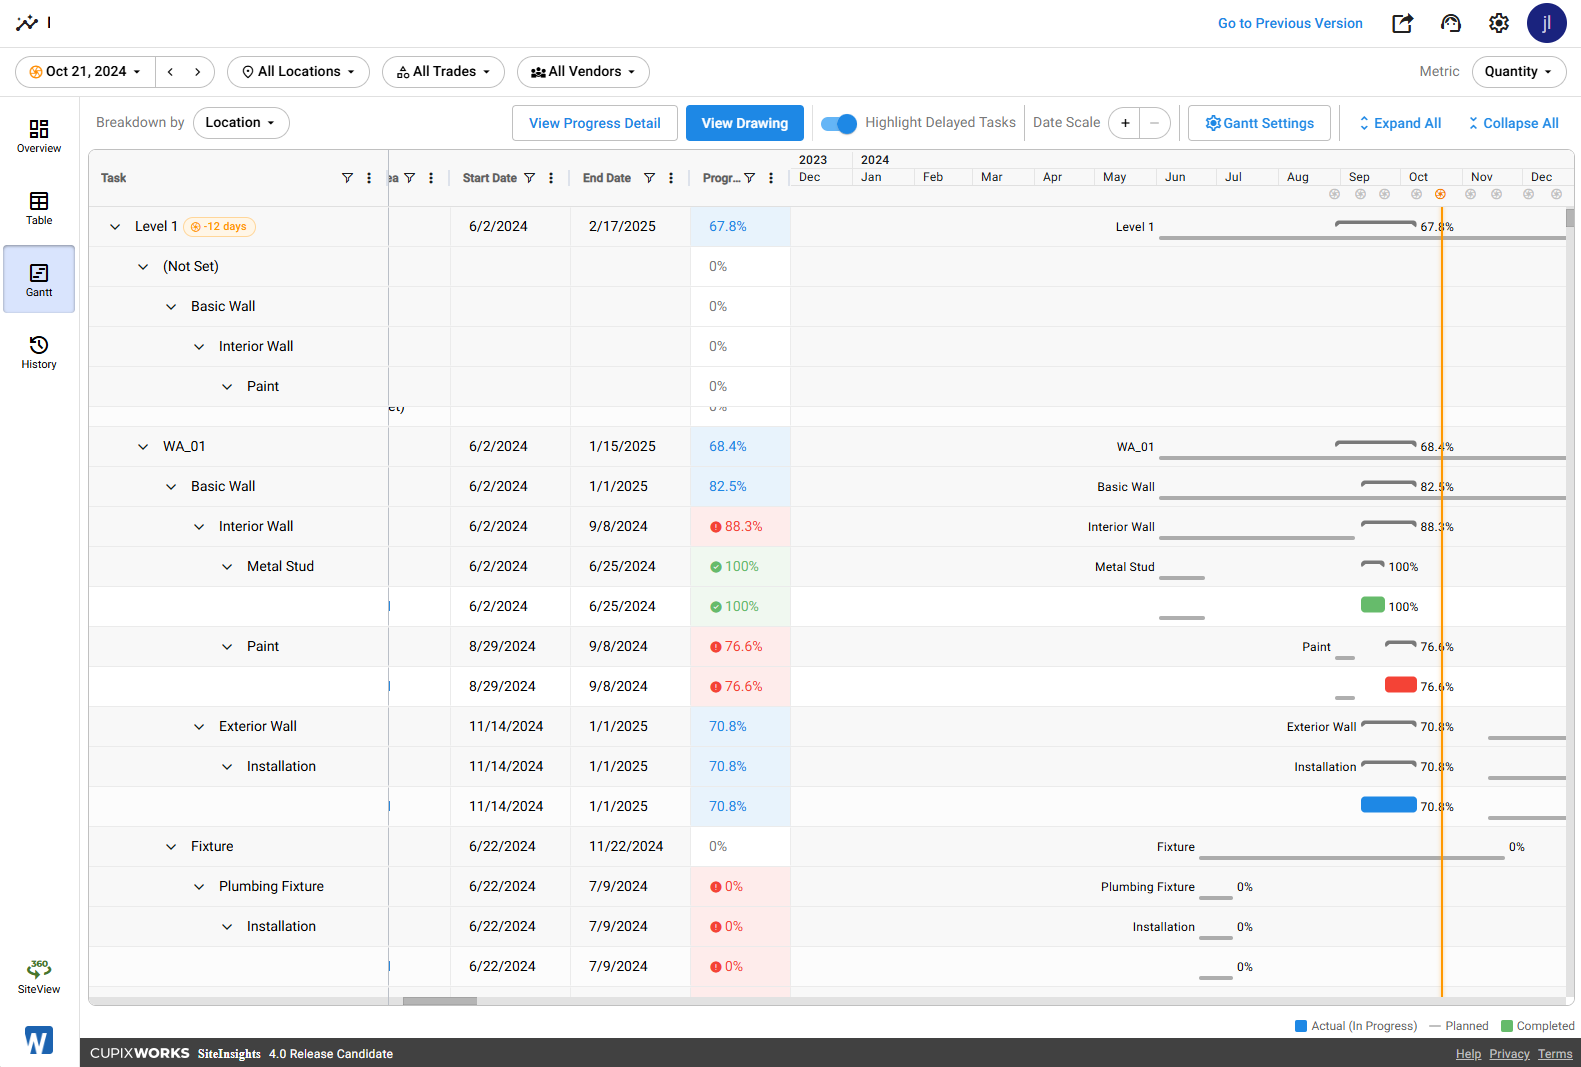Collapse the Plumbing Fixture row

tap(199, 887)
